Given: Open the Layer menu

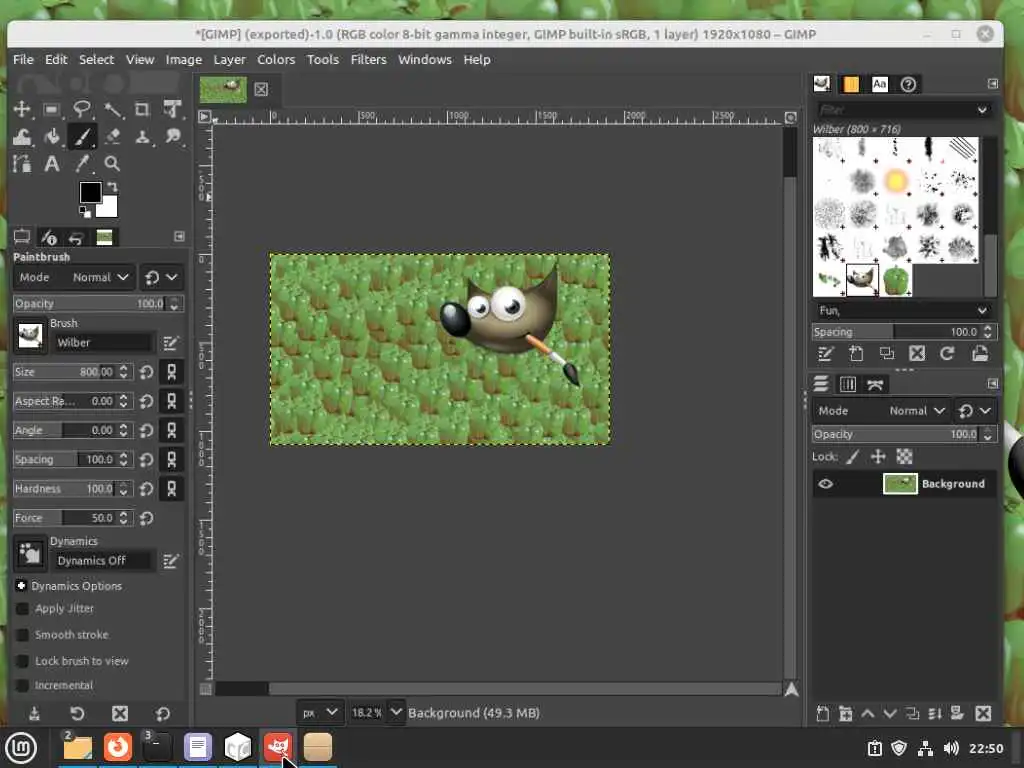Looking at the screenshot, I should [x=229, y=59].
